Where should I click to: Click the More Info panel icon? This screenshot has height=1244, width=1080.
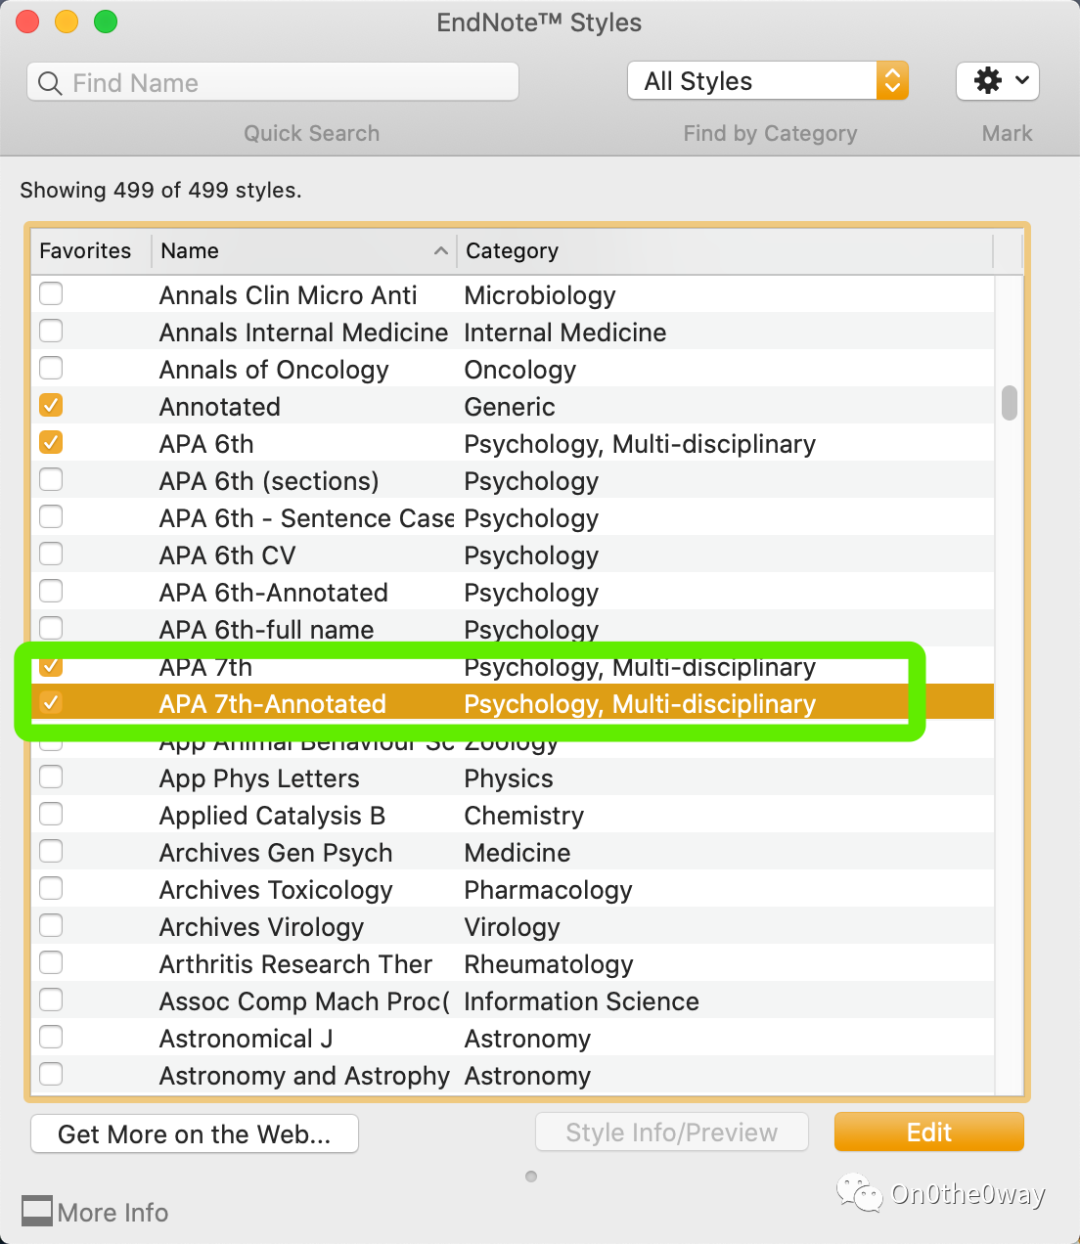pyautogui.click(x=36, y=1210)
